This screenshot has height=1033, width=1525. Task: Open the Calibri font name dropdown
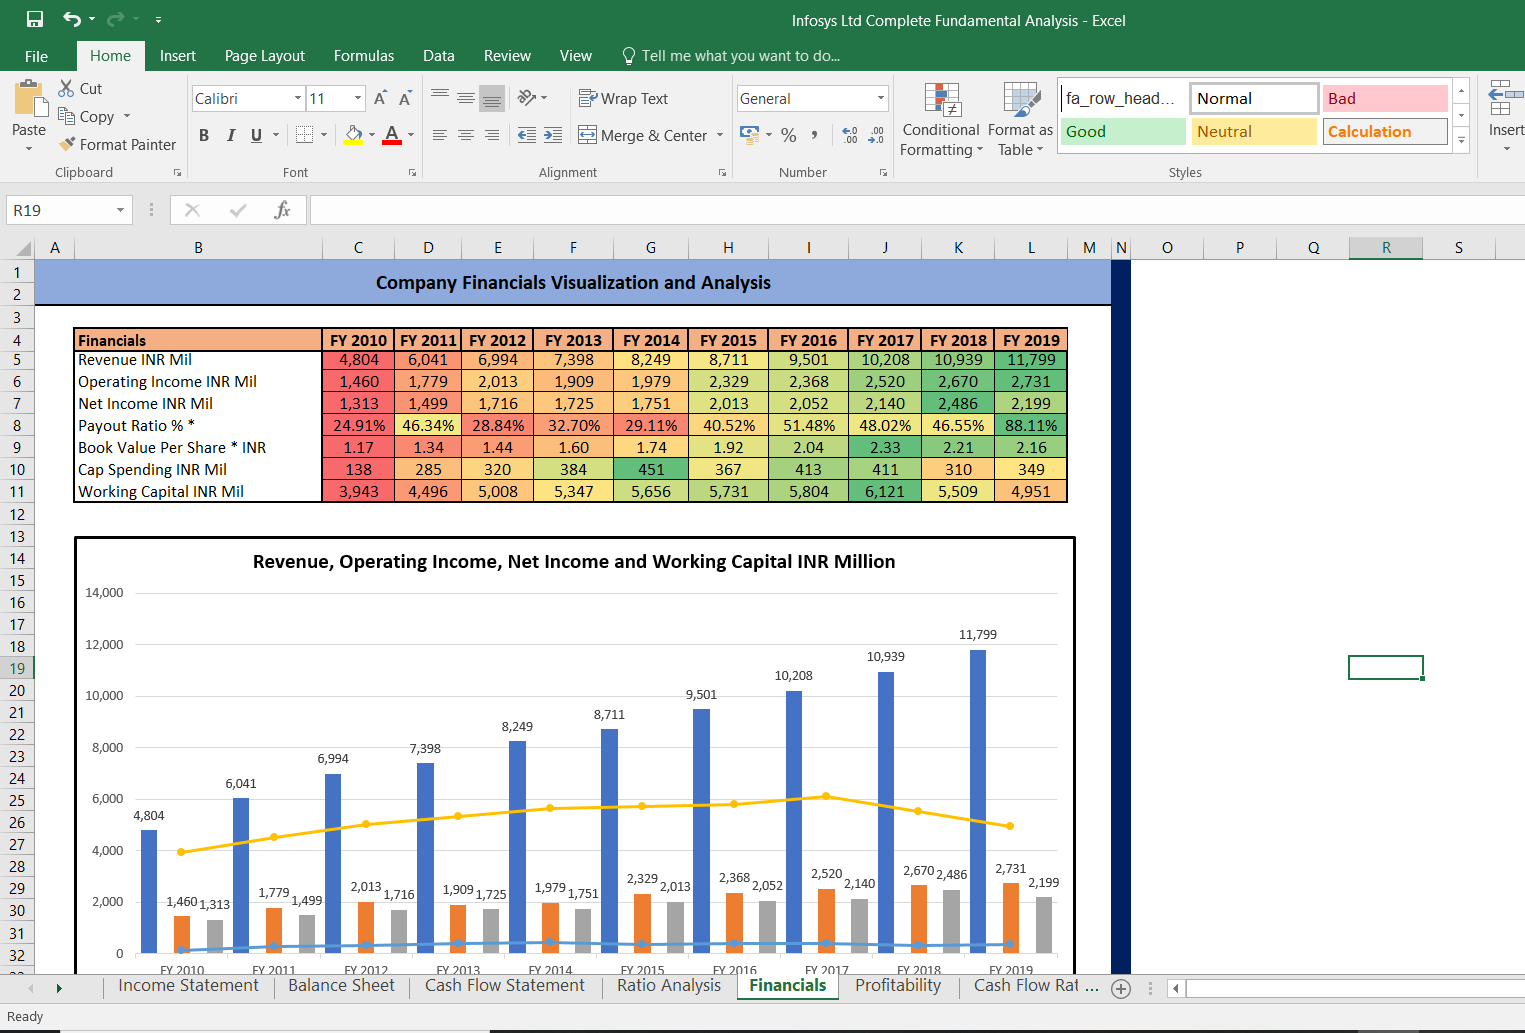click(298, 98)
